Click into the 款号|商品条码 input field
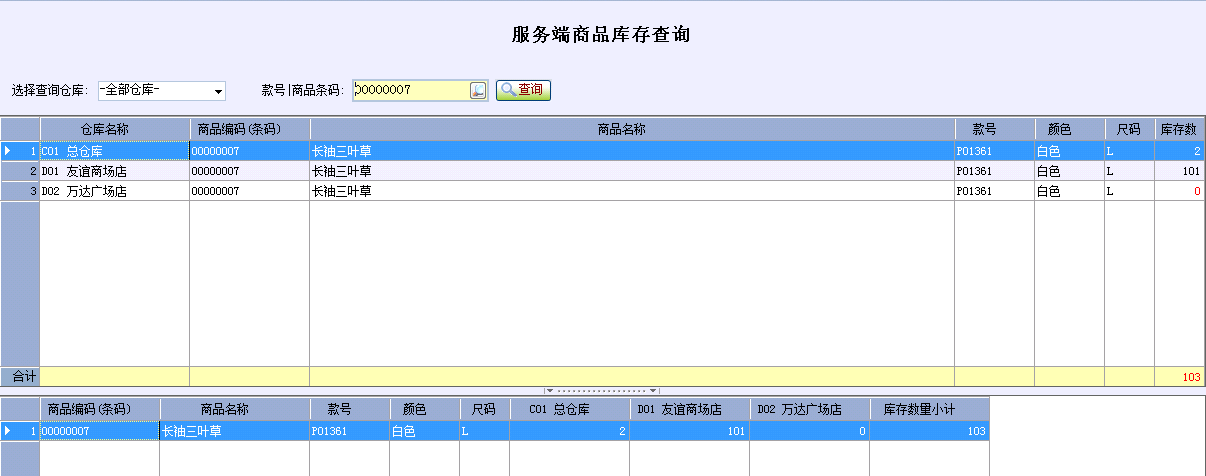The image size is (1206, 476). click(x=410, y=91)
